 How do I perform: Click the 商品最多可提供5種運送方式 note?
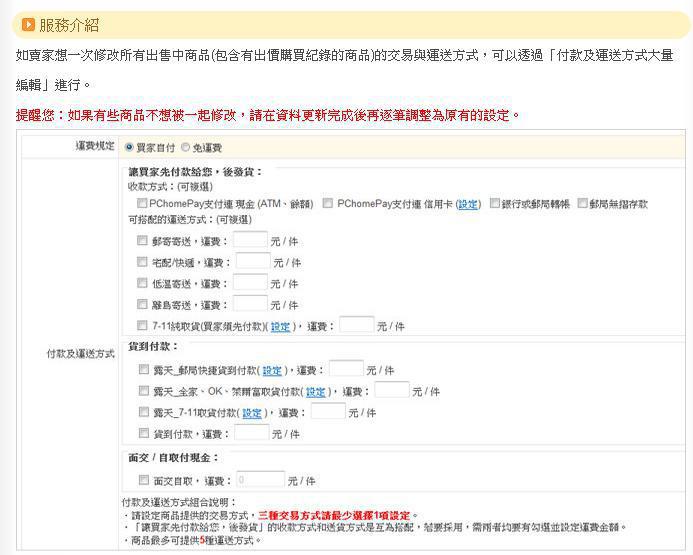point(196,540)
